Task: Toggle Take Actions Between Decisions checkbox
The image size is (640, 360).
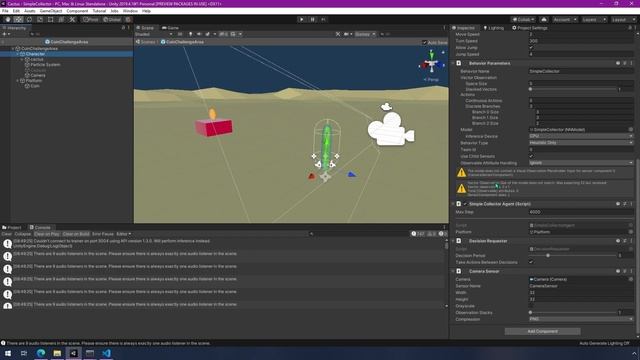Action: pos(531,262)
